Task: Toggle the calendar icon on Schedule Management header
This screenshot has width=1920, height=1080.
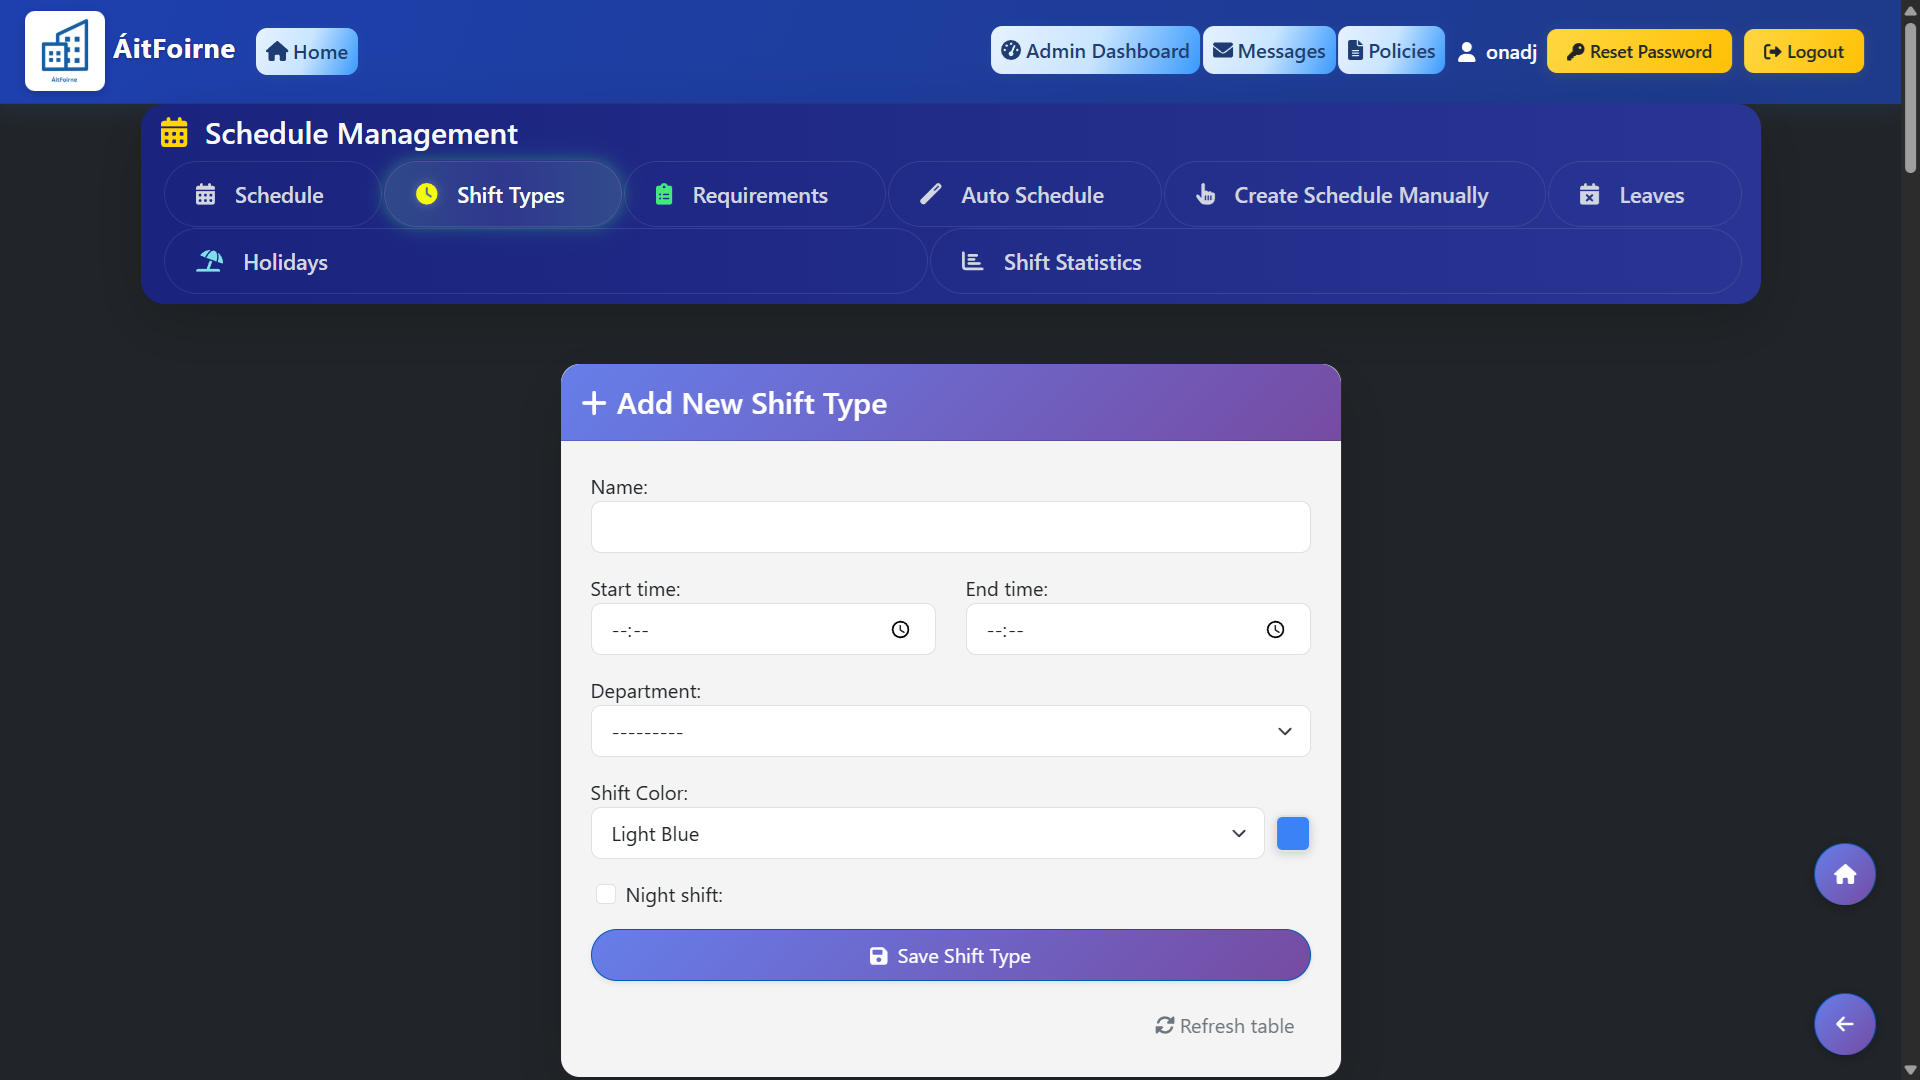Action: click(174, 131)
